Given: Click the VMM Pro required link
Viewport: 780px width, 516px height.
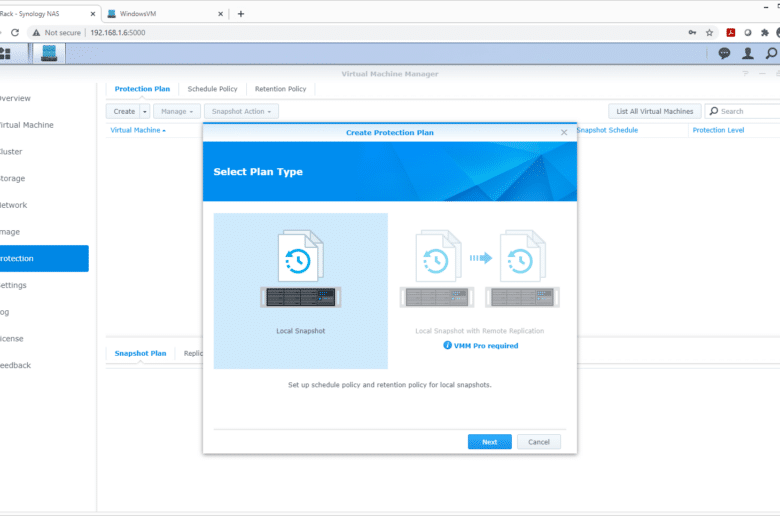Looking at the screenshot, I should coord(486,346).
